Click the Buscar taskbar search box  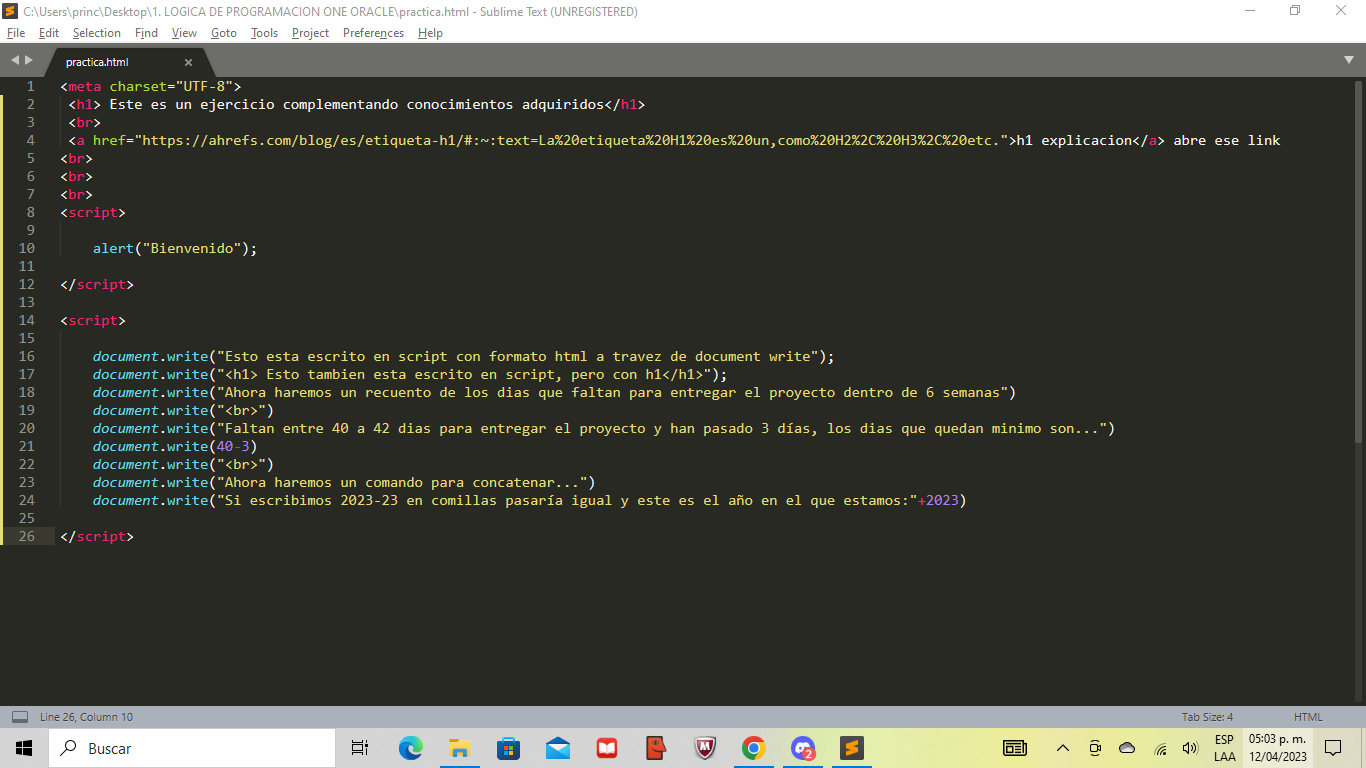(x=192, y=748)
